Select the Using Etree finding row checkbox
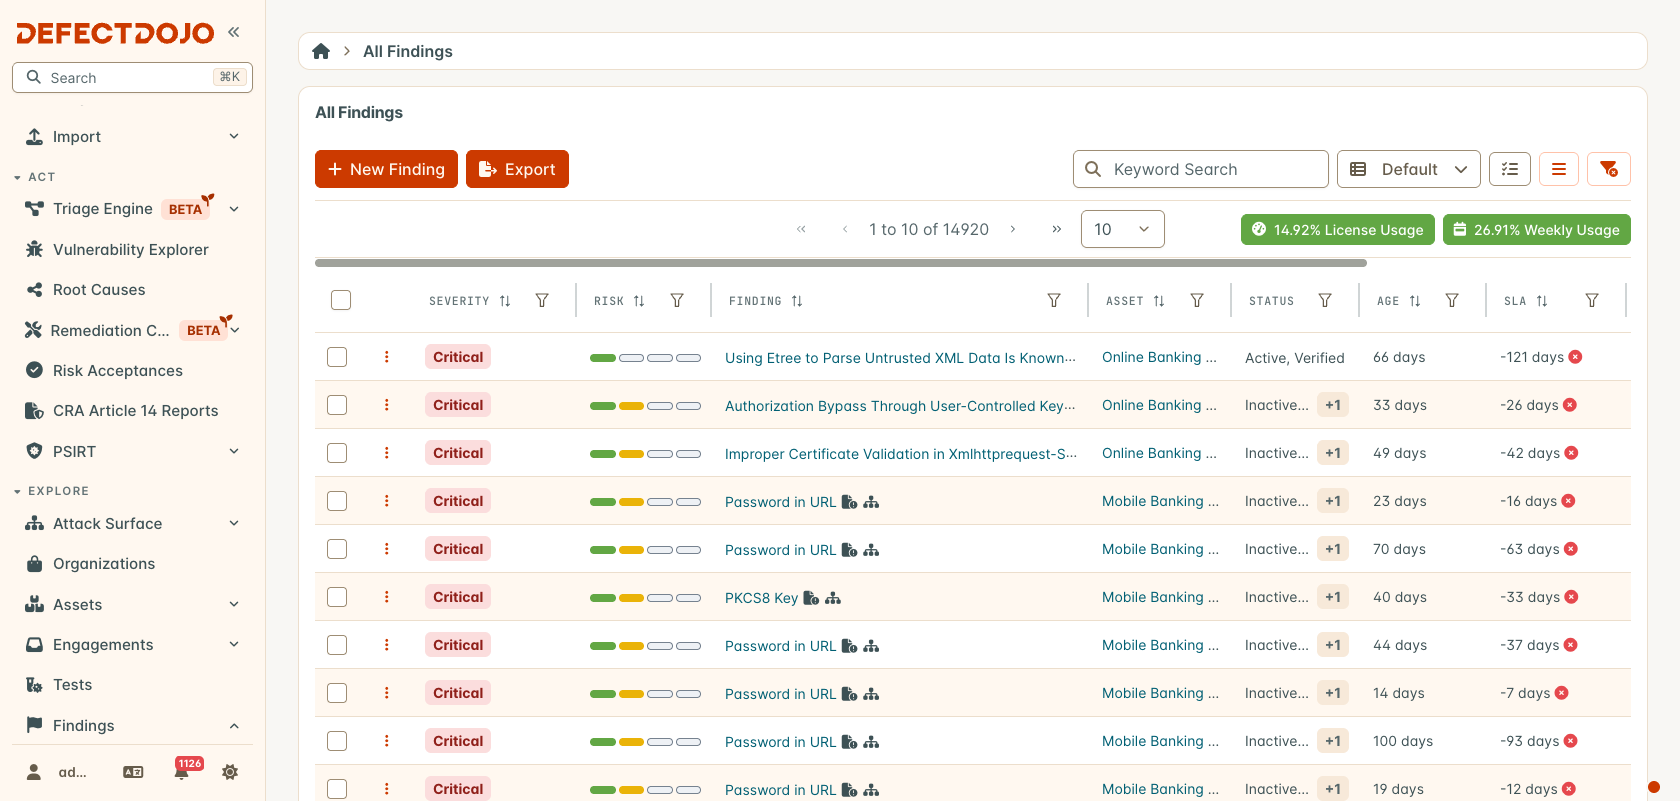The height and width of the screenshot is (801, 1680). point(337,357)
